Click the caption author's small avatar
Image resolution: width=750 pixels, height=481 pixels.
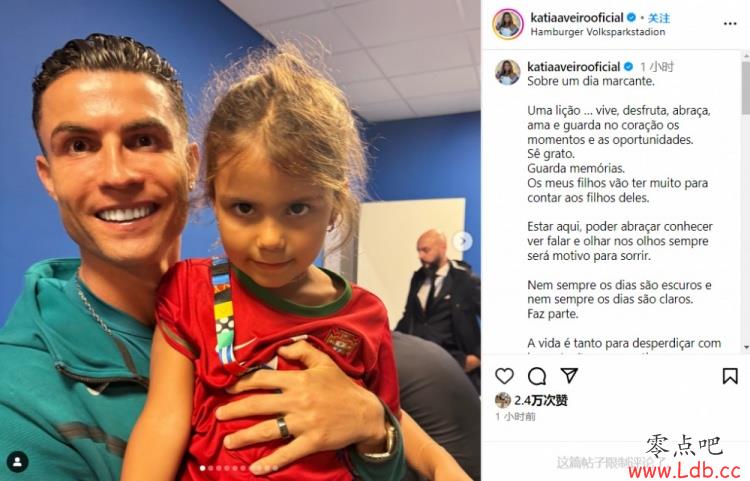pos(507,72)
